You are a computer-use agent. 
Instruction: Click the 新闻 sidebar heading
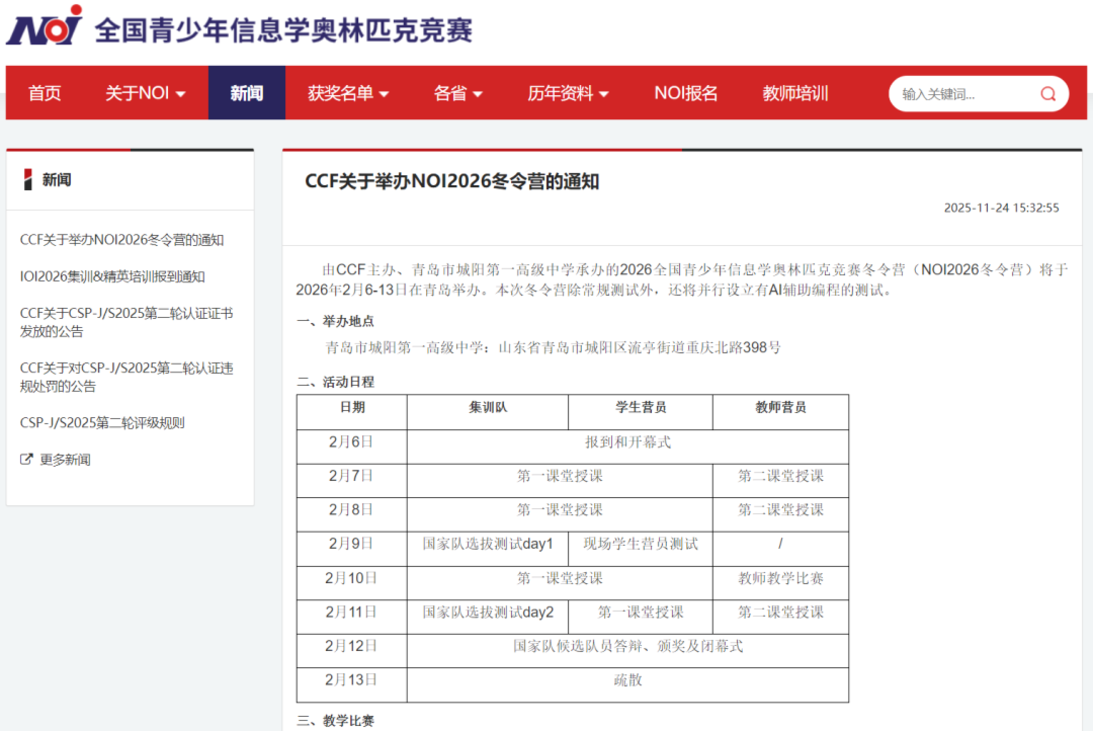point(56,180)
